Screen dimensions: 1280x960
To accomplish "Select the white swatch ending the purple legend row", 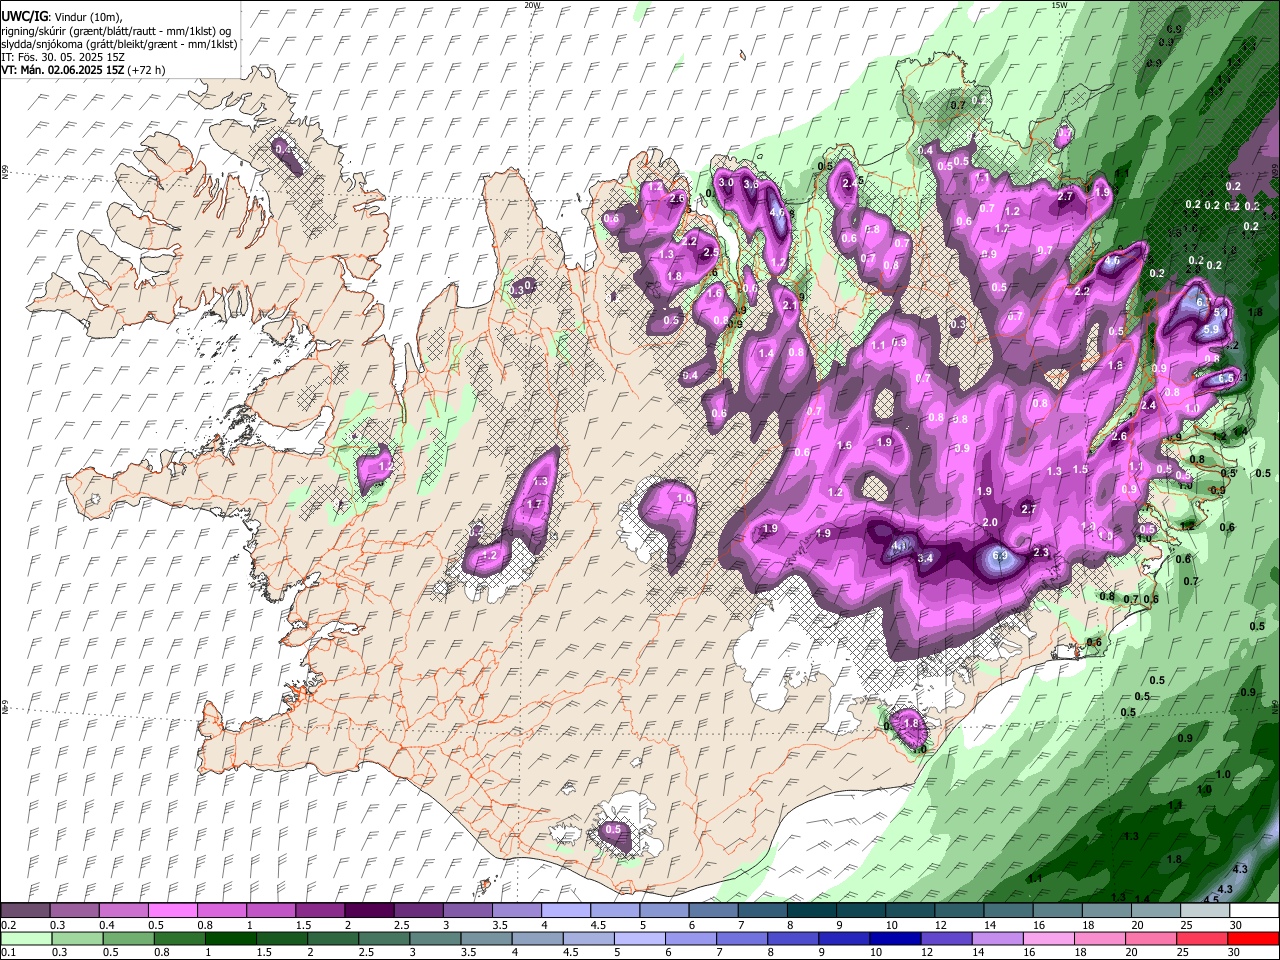I will [x=1255, y=911].
